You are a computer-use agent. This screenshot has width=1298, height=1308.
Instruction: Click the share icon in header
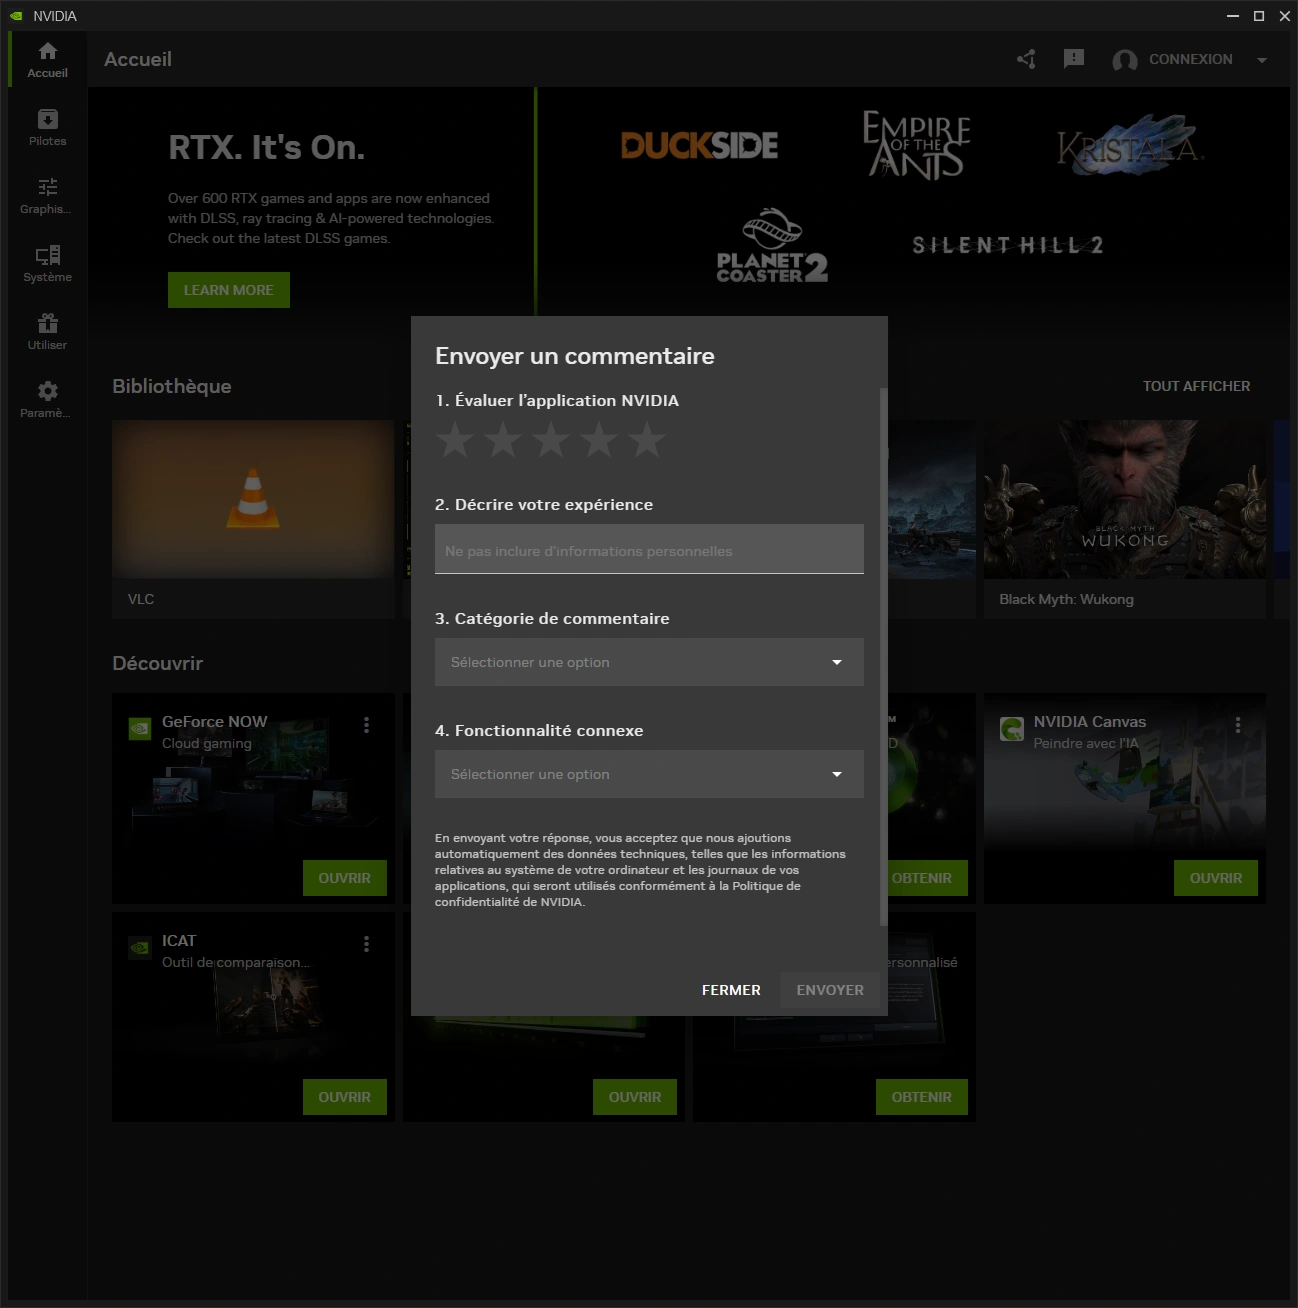point(1026,59)
